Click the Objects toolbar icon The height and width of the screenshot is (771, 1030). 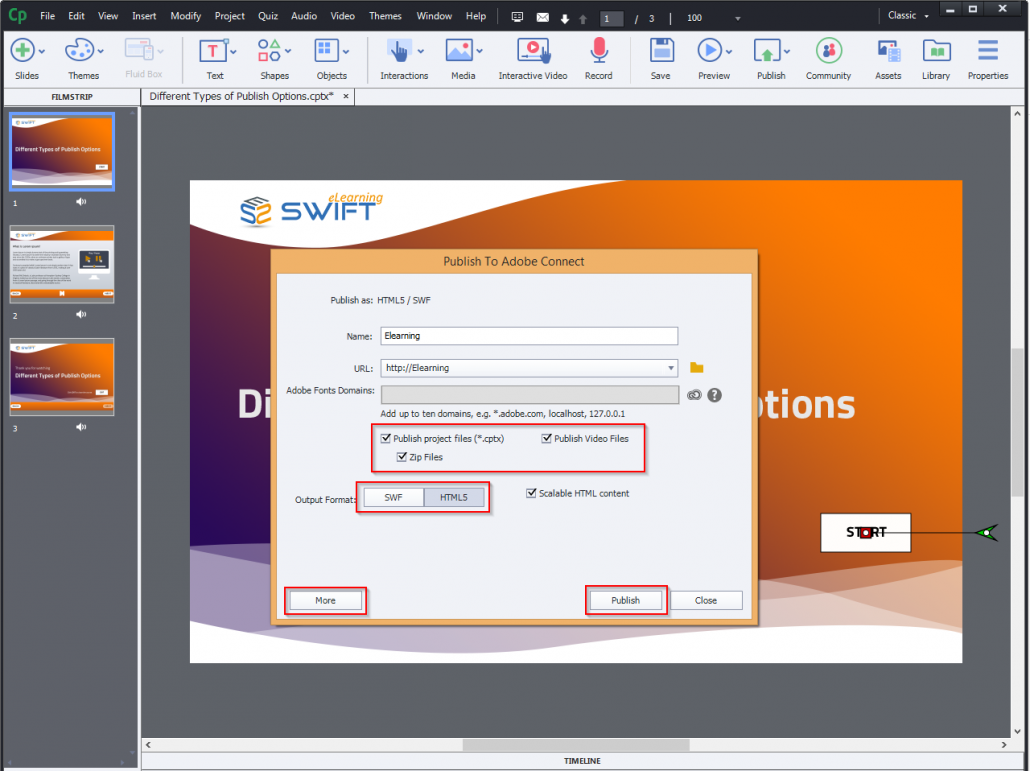(326, 51)
